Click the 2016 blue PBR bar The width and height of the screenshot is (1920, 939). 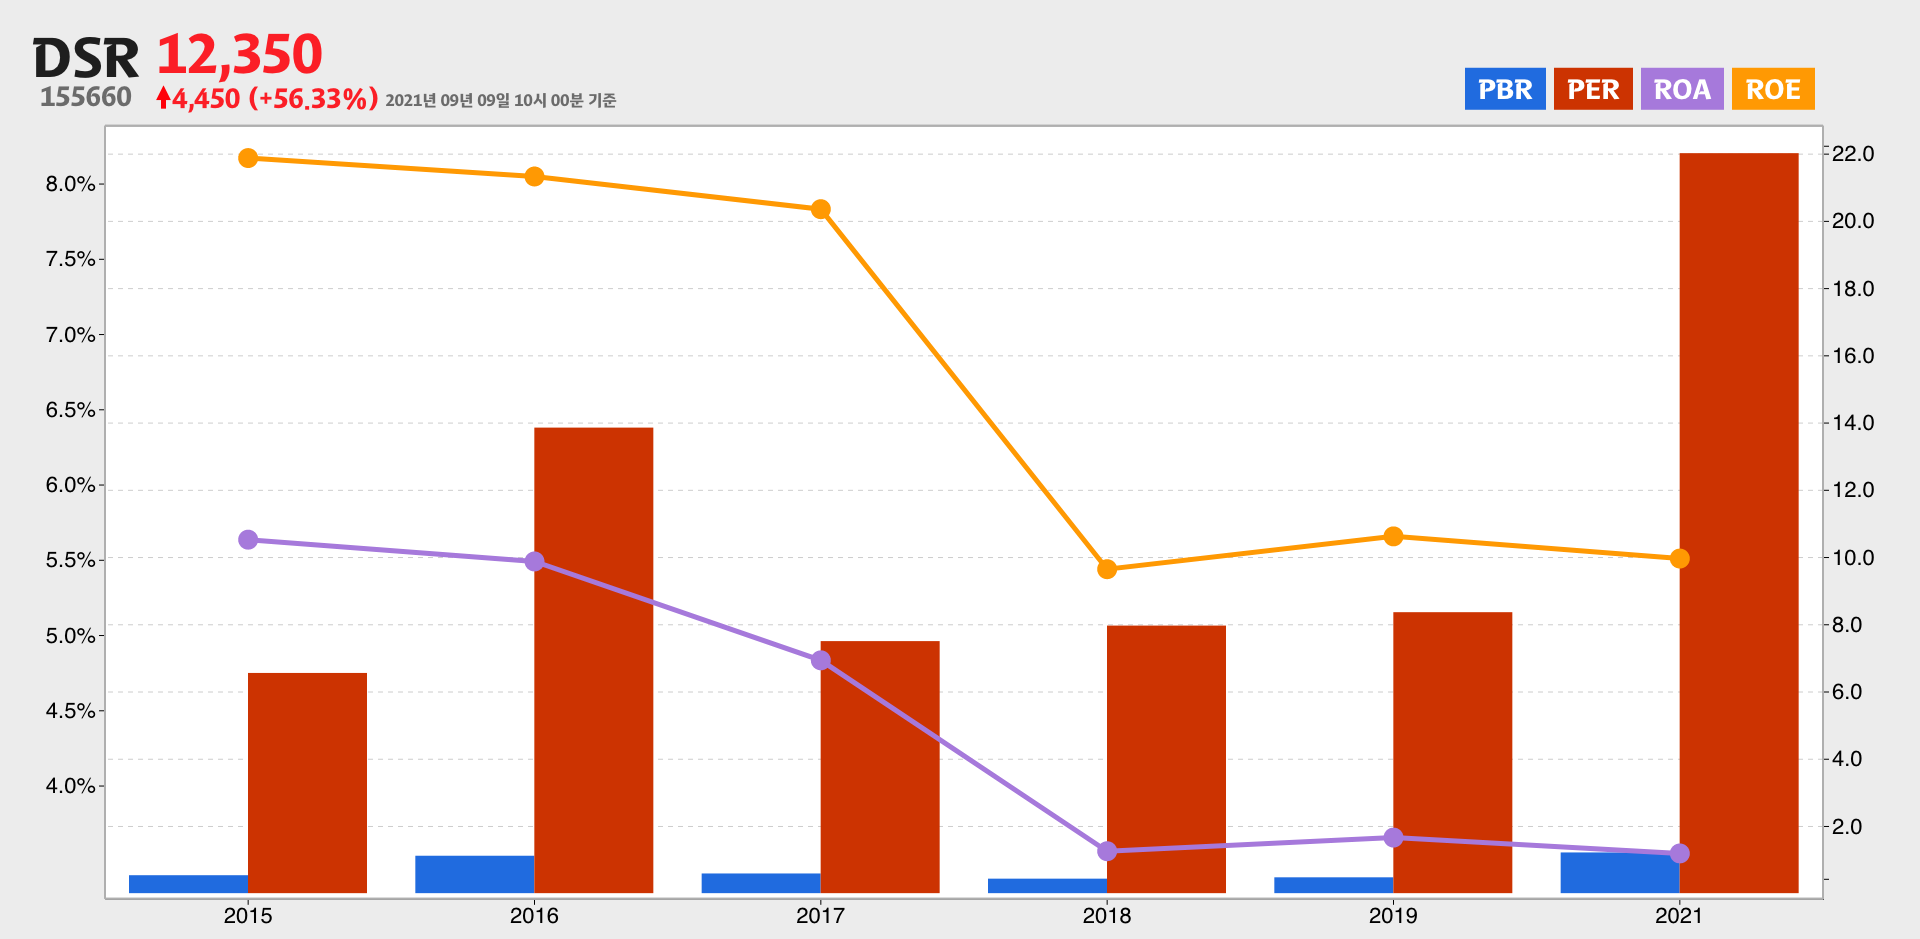475,874
